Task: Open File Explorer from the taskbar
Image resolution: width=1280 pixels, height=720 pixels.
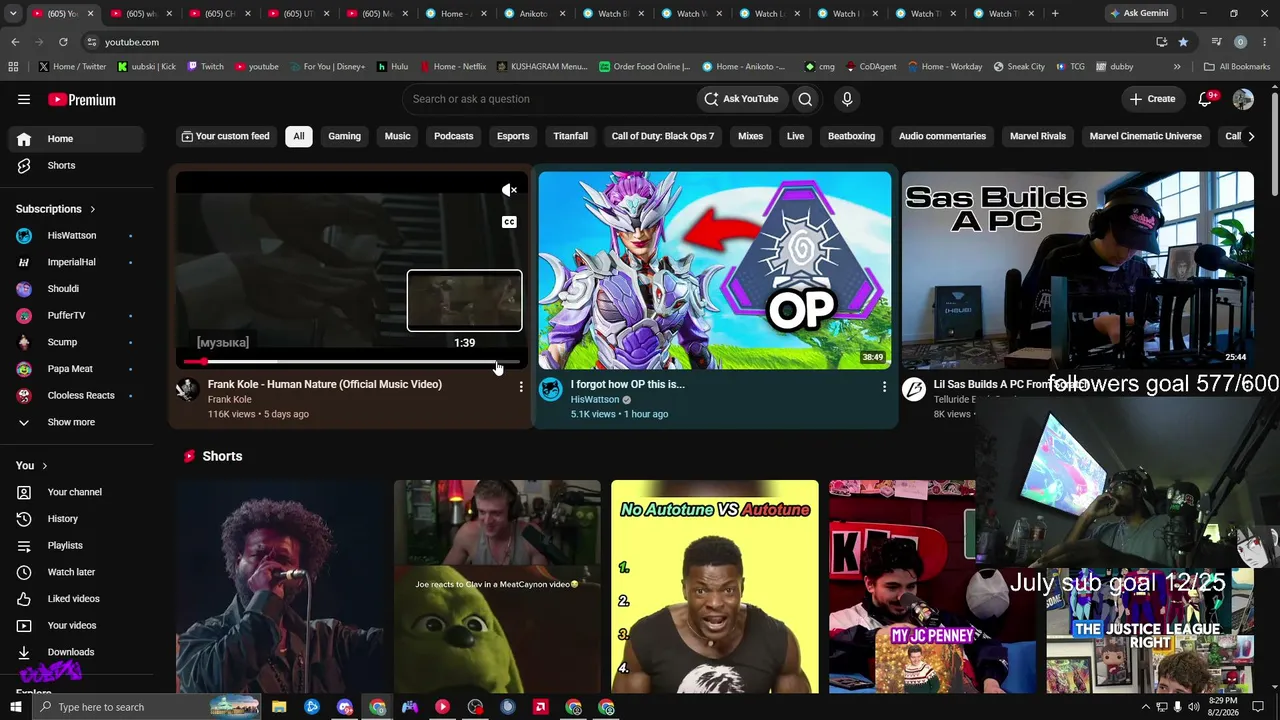Action: tap(279, 707)
